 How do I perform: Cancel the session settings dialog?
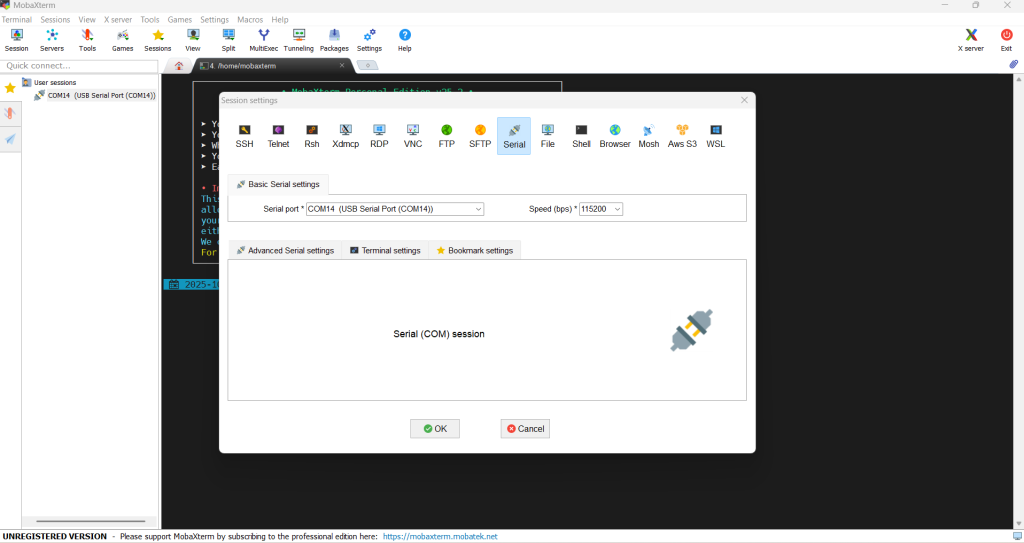tap(525, 428)
